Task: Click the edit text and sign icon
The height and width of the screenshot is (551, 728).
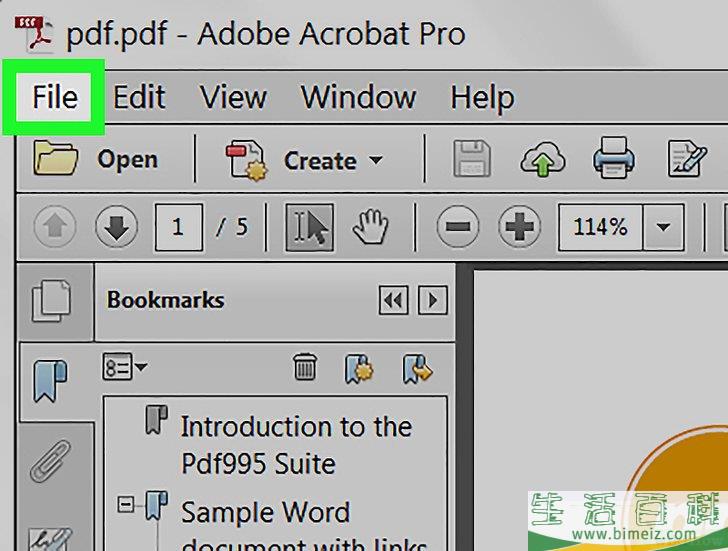Action: (687, 159)
